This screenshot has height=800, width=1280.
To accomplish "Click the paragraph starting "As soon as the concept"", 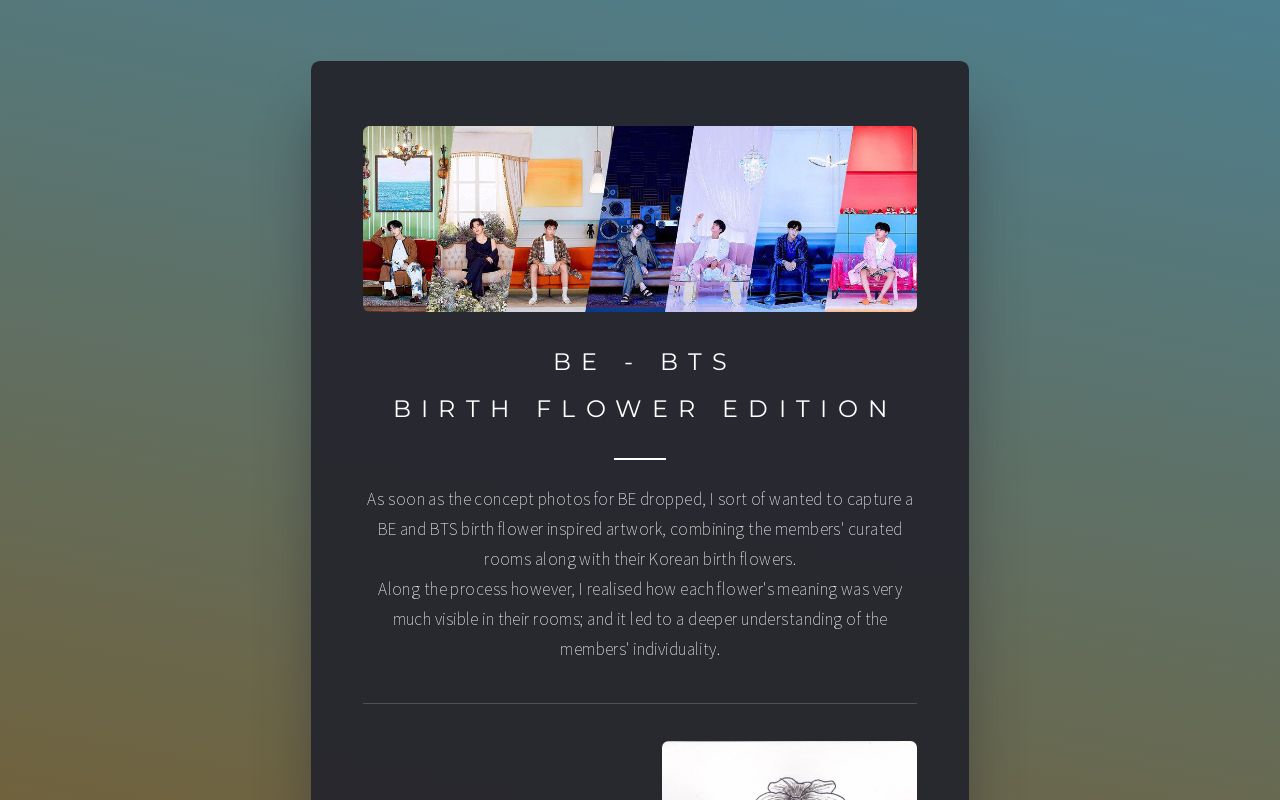I will pos(640,528).
